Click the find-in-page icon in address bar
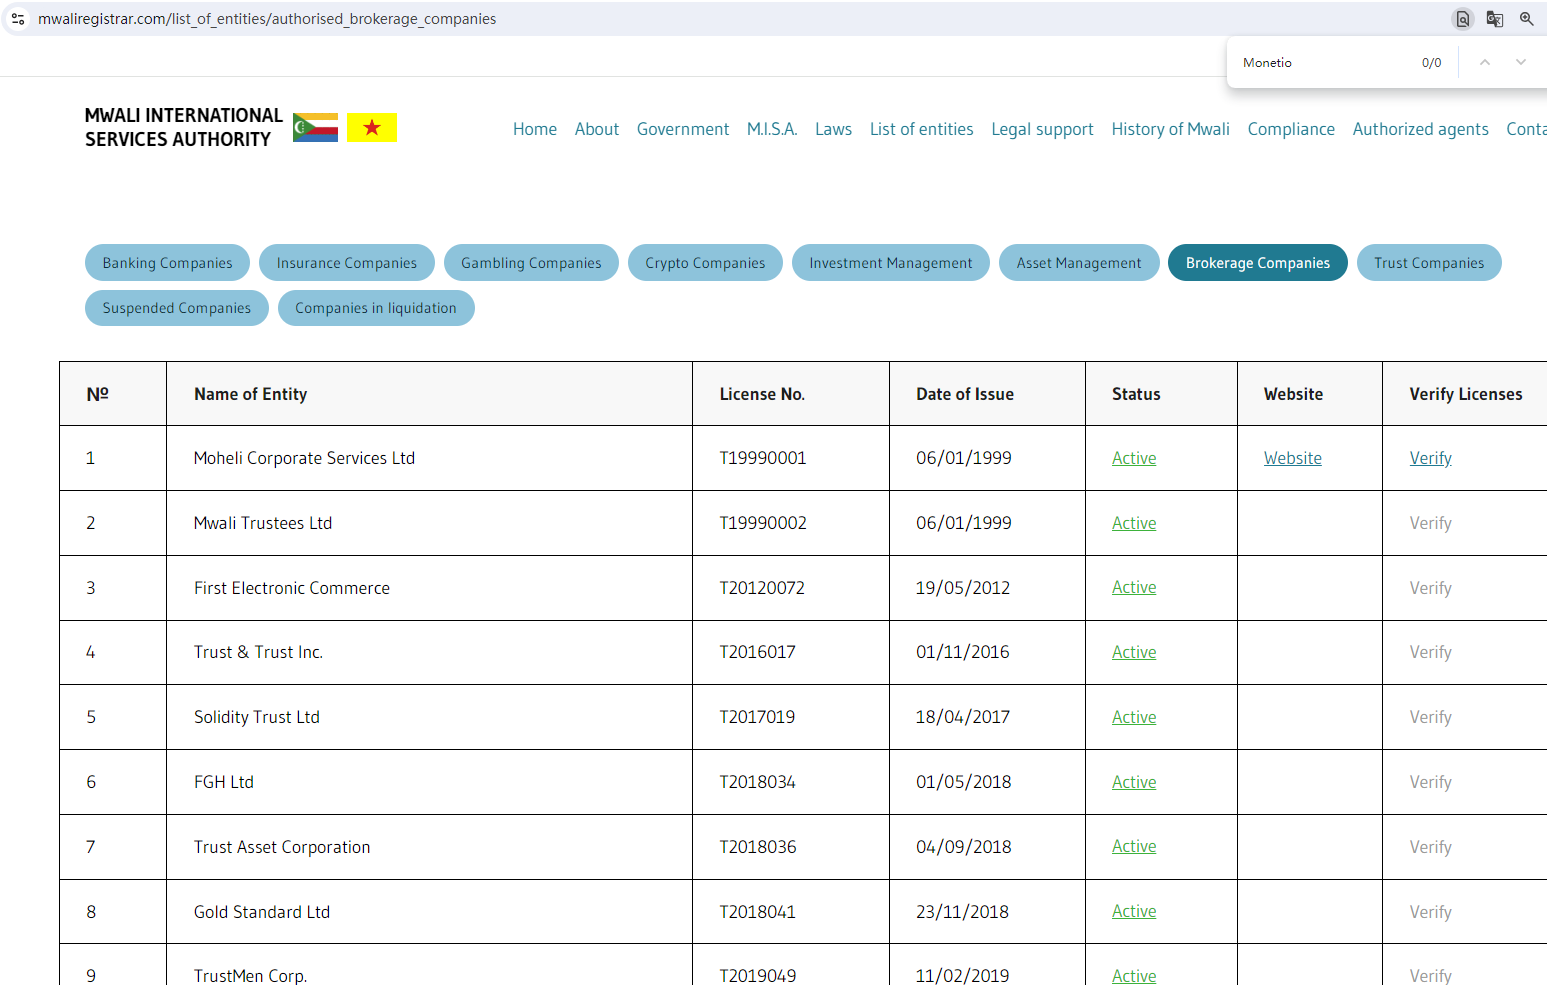This screenshot has width=1547, height=985. tap(1462, 19)
